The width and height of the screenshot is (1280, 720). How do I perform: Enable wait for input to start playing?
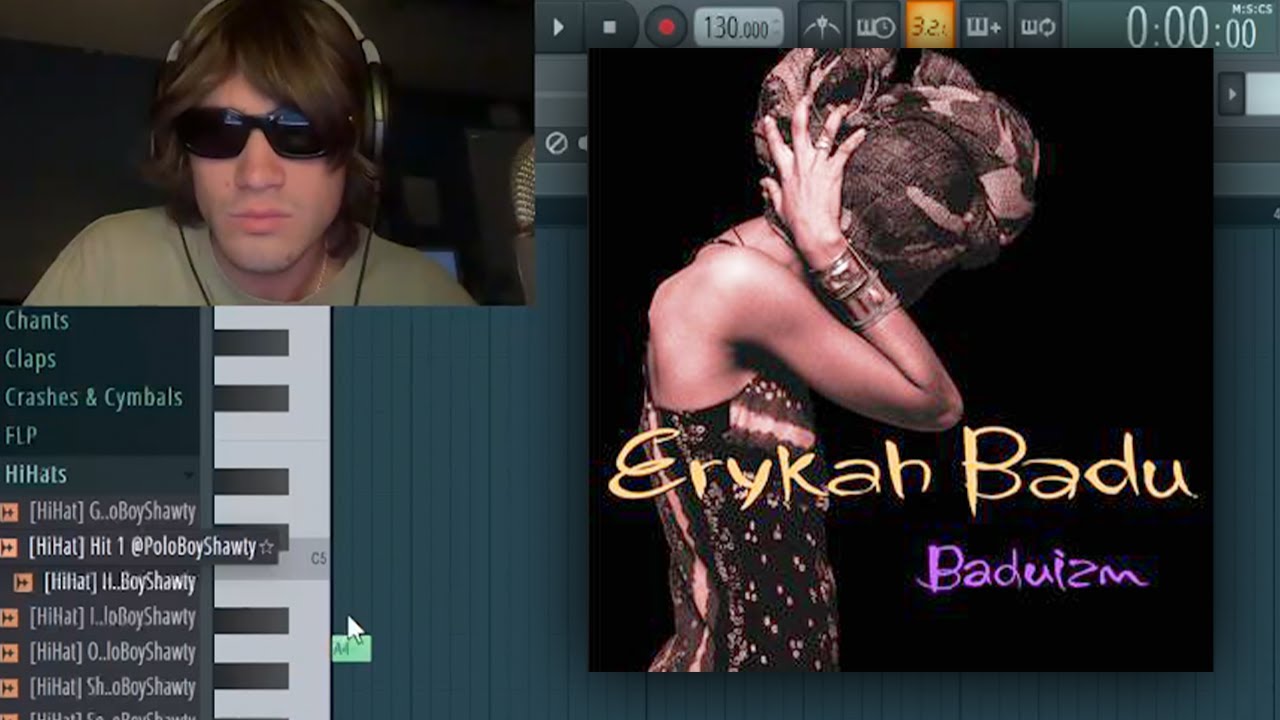[x=877, y=27]
